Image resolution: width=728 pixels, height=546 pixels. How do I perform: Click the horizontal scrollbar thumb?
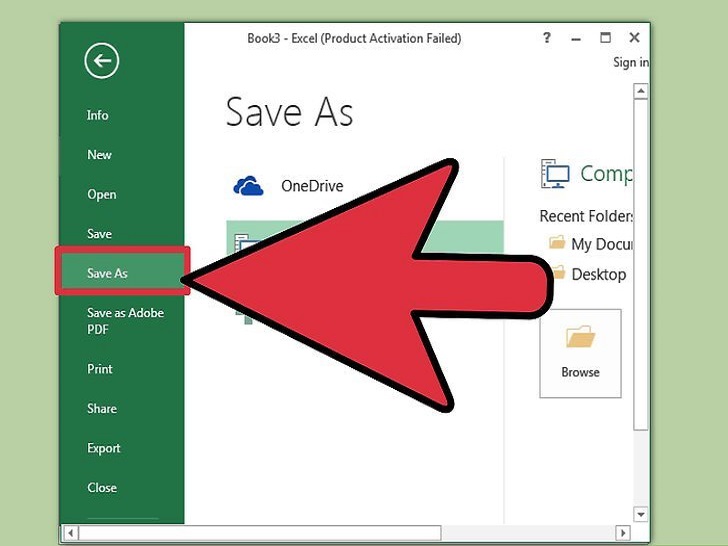[260, 533]
